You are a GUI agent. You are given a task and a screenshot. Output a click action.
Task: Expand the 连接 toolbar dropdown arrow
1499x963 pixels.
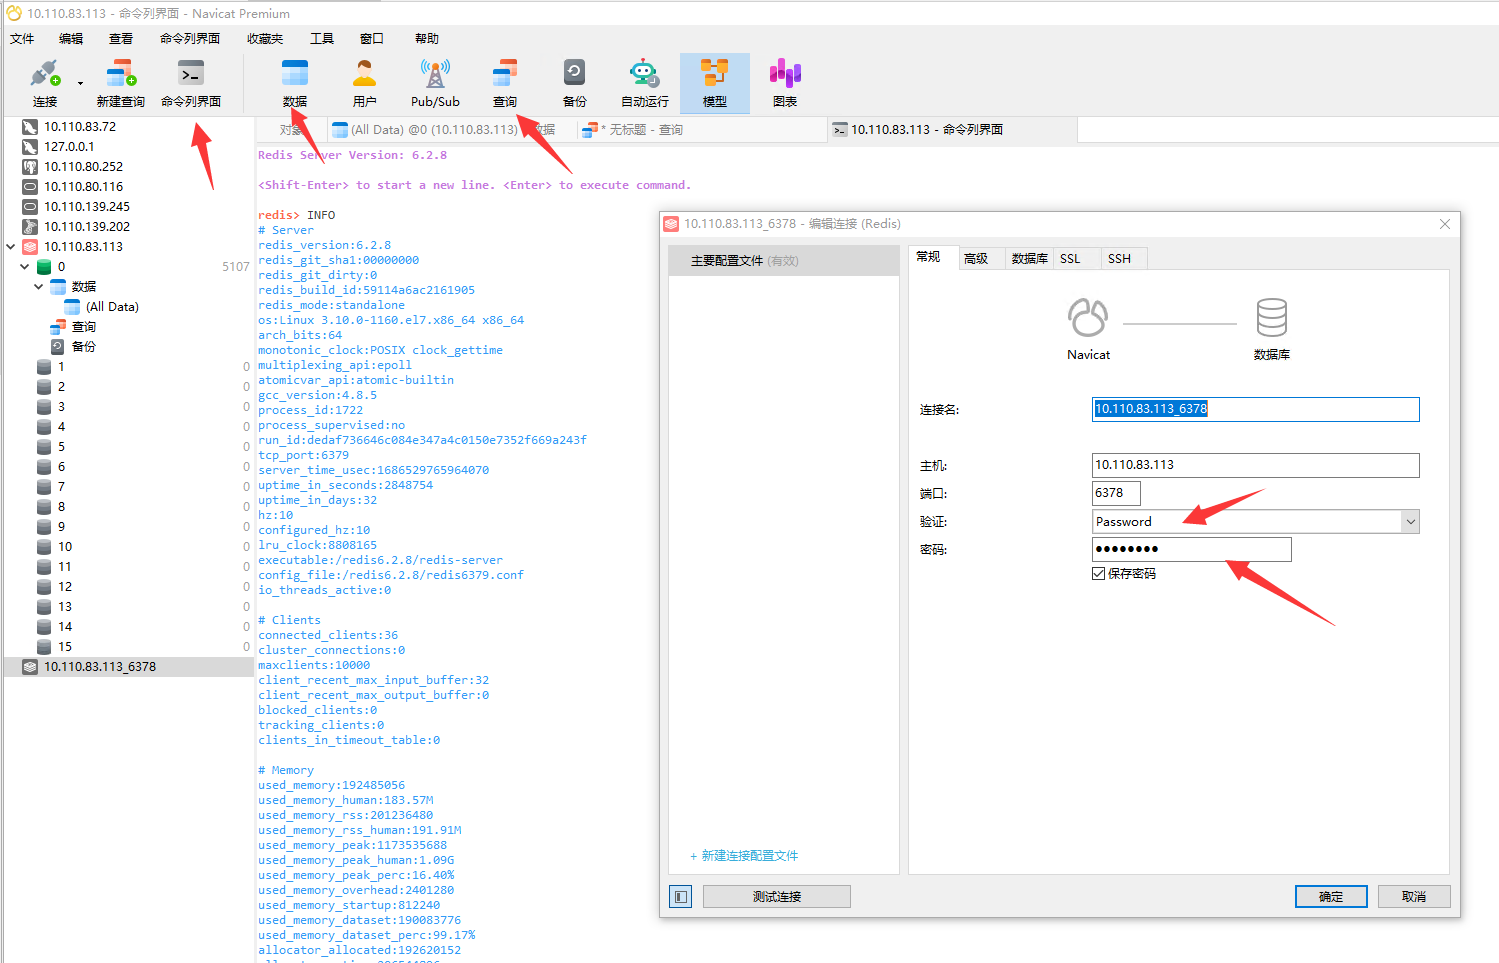pyautogui.click(x=80, y=84)
